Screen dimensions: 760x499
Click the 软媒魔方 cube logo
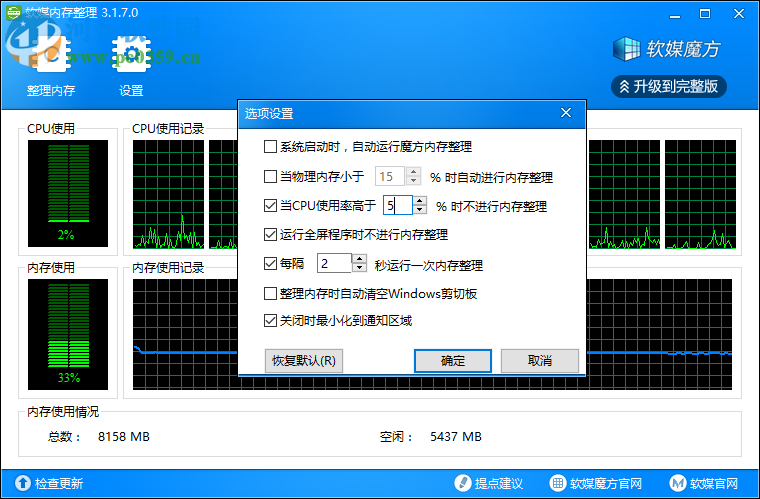click(626, 49)
